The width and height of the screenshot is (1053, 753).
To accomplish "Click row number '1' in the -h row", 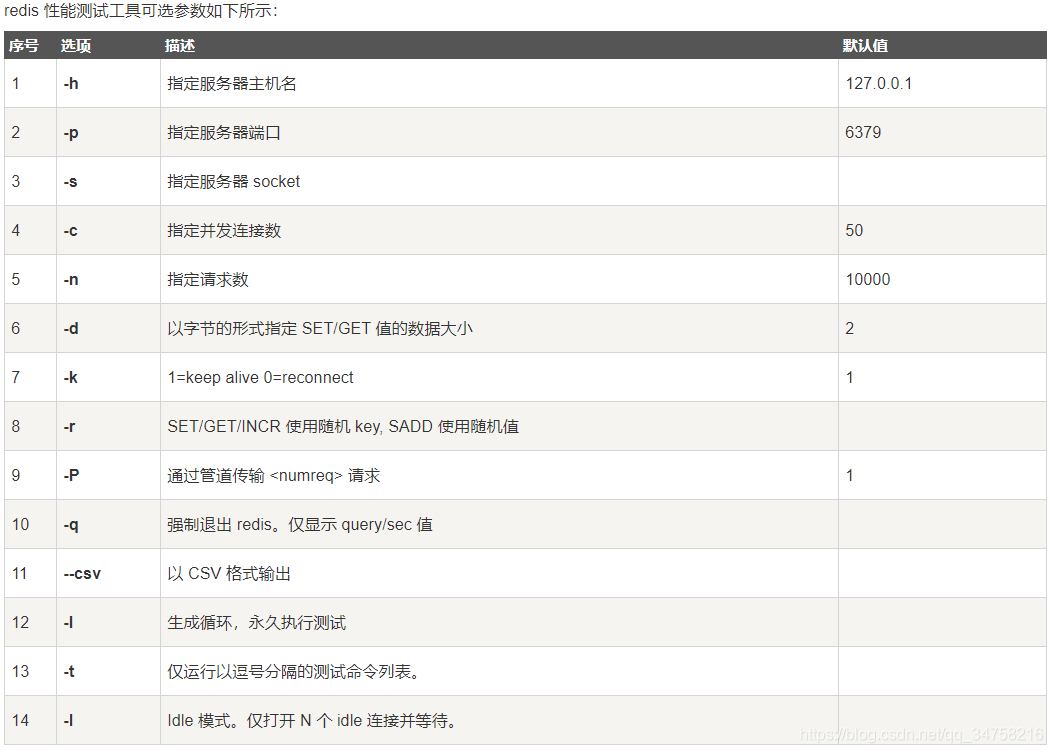I will coord(15,83).
